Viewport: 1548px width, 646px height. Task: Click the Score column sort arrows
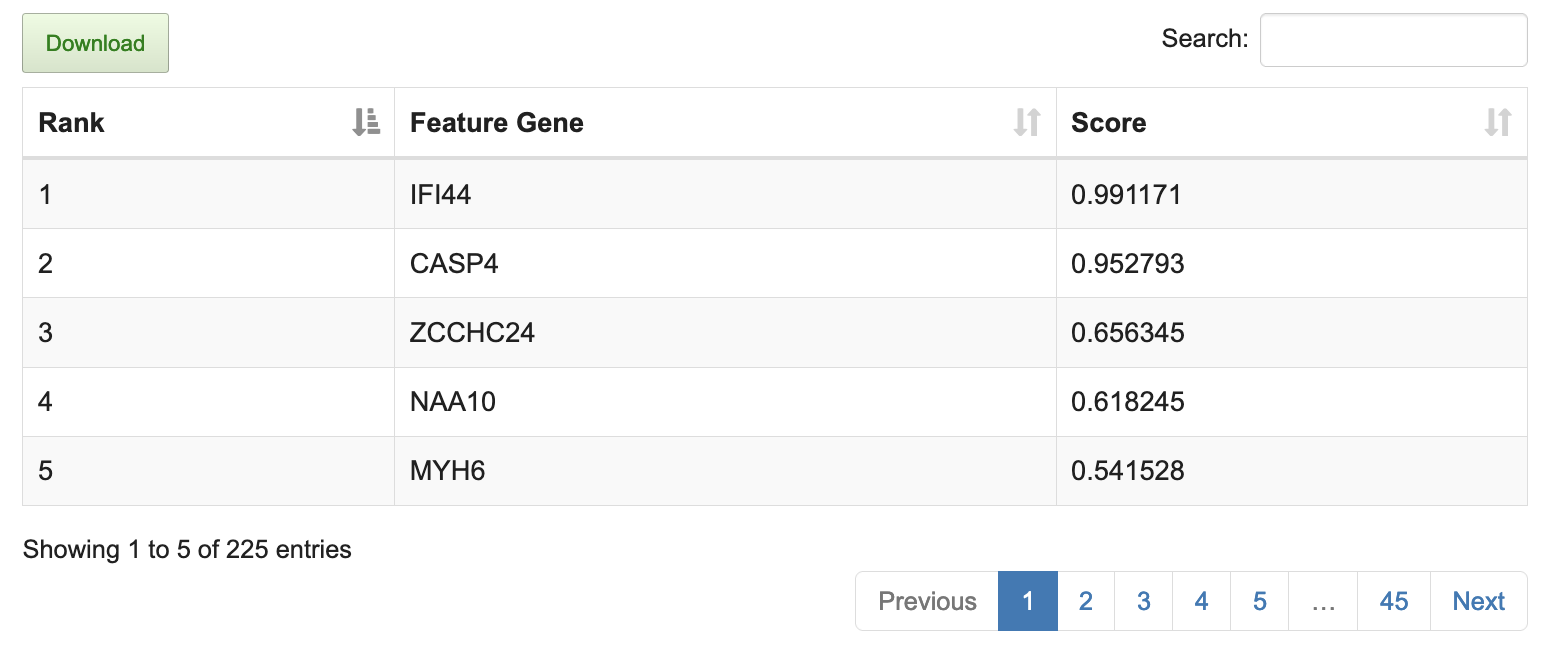coord(1497,122)
